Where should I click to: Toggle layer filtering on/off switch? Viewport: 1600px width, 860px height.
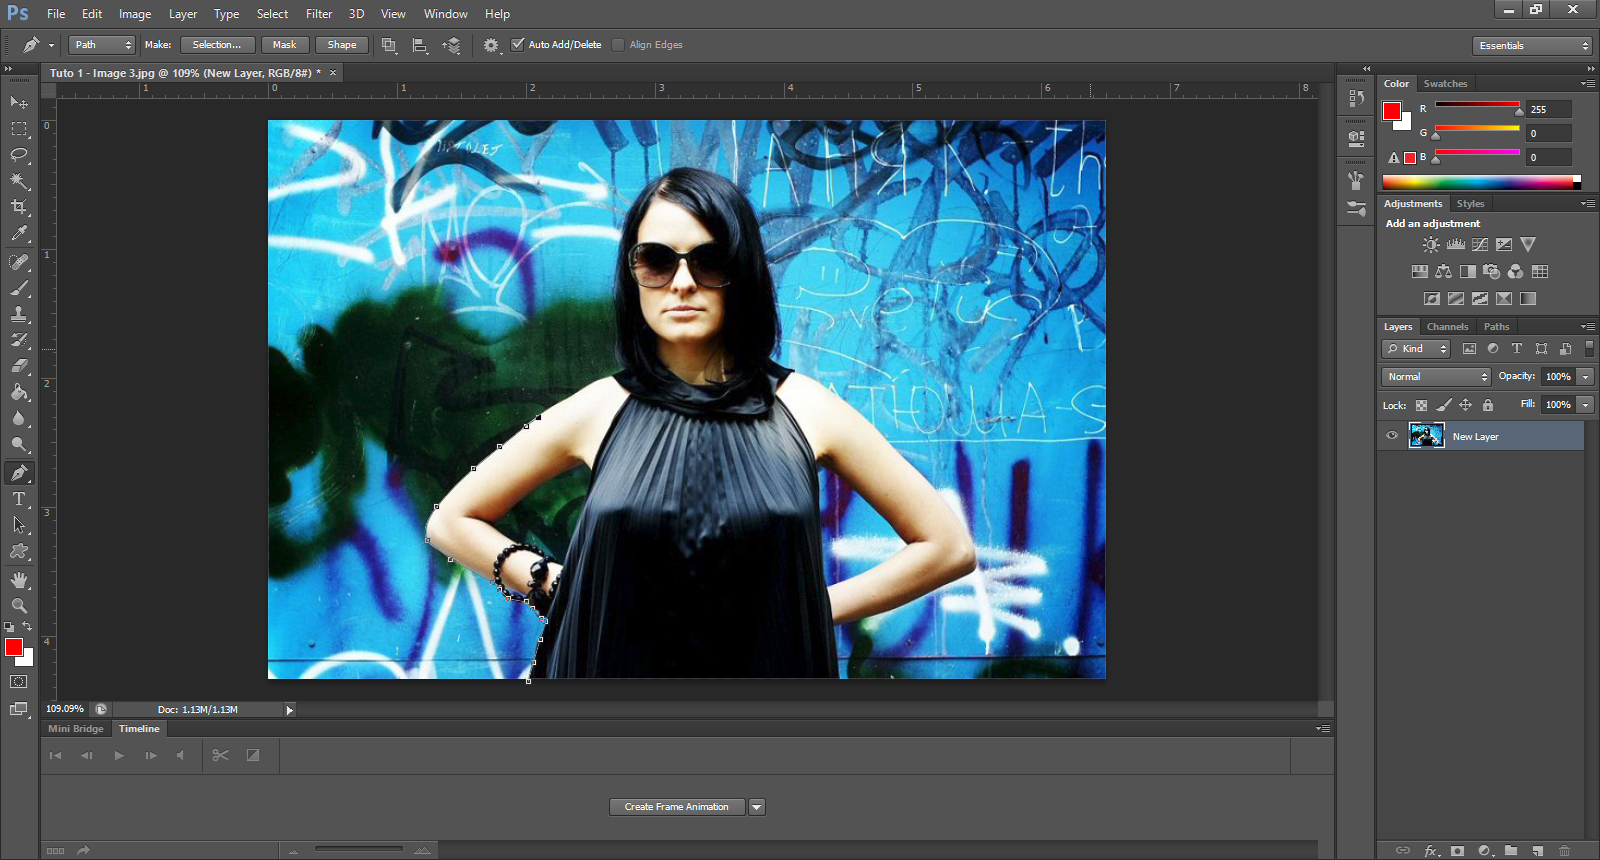pos(1589,349)
